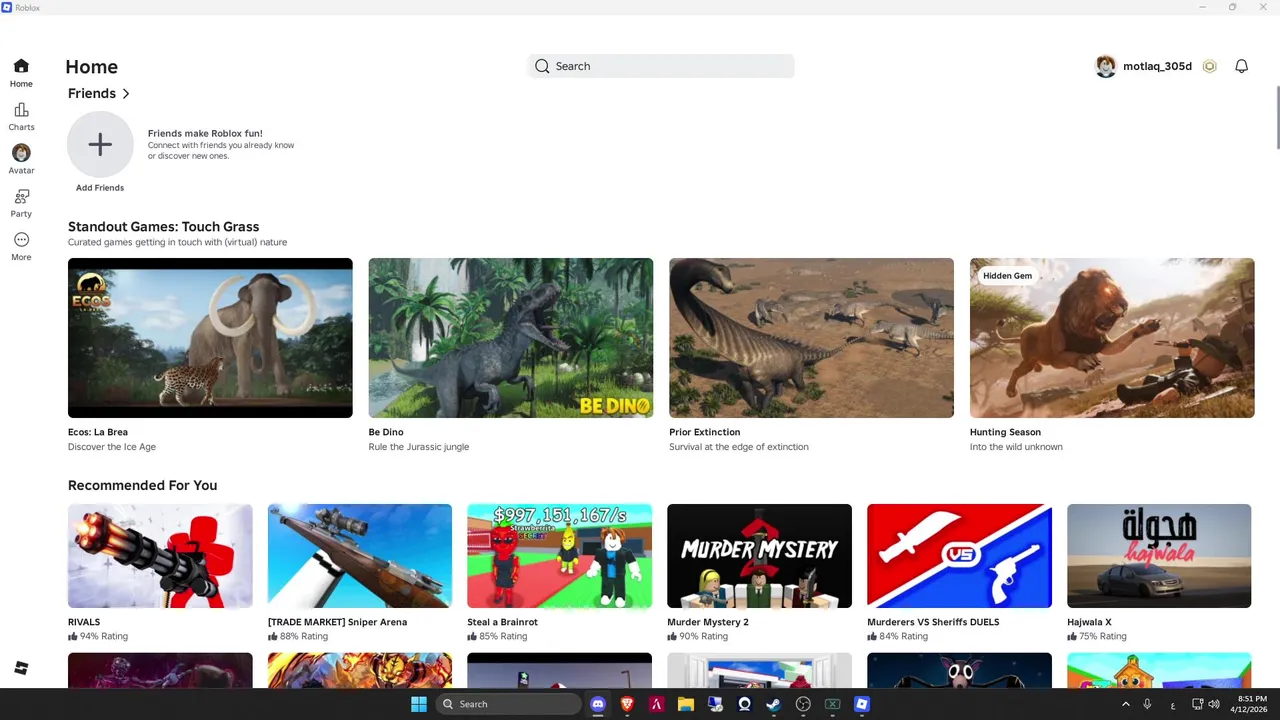Click the Recommended For You heading
The image size is (1280, 720).
point(142,485)
